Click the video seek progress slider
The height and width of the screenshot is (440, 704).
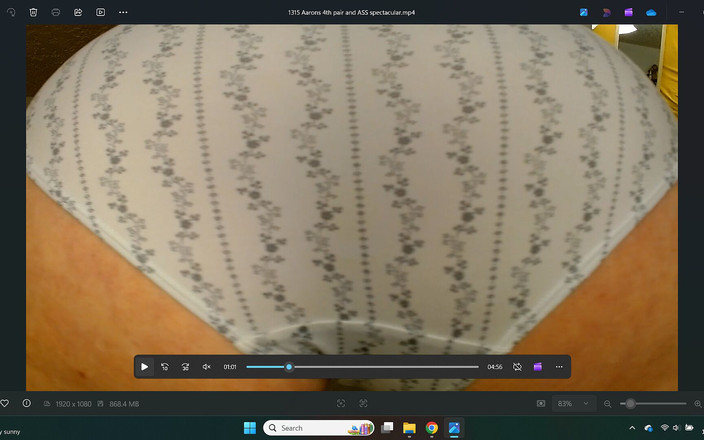pyautogui.click(x=362, y=367)
